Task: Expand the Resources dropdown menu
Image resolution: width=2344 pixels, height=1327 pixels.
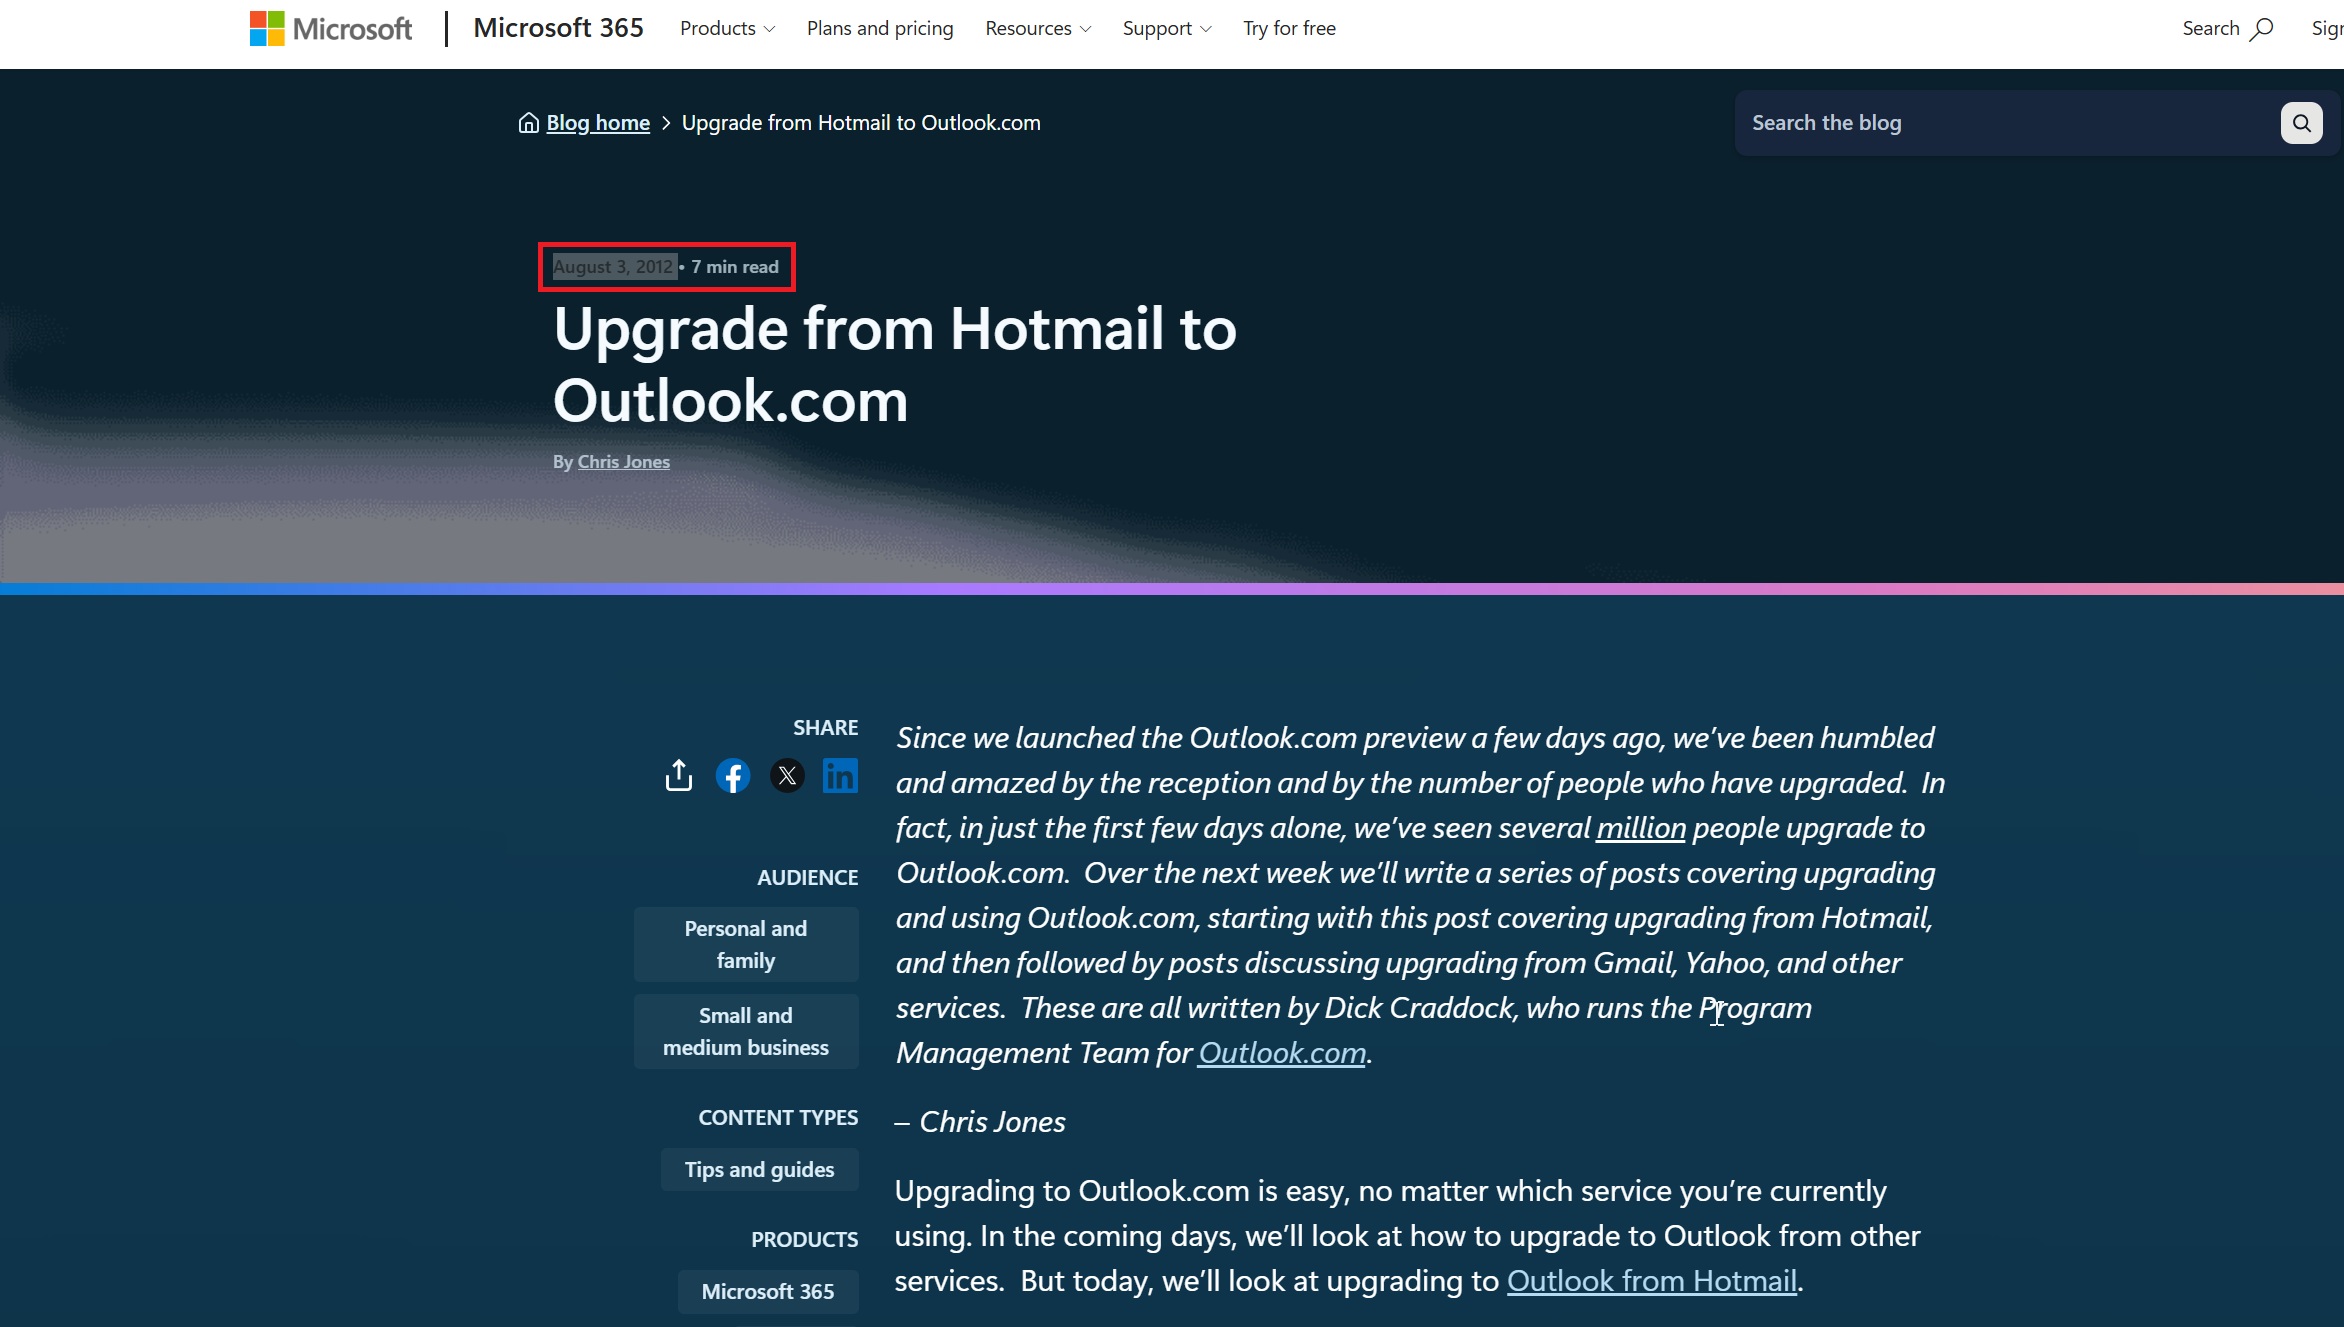Action: [x=1038, y=28]
